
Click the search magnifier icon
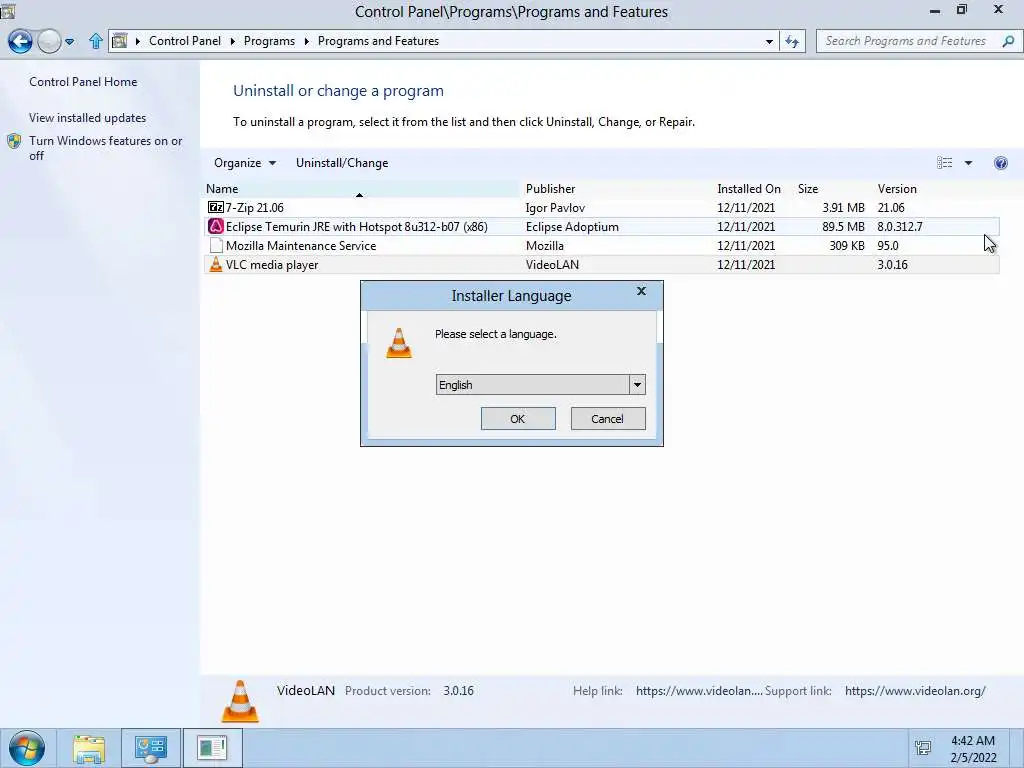[x=1008, y=41]
